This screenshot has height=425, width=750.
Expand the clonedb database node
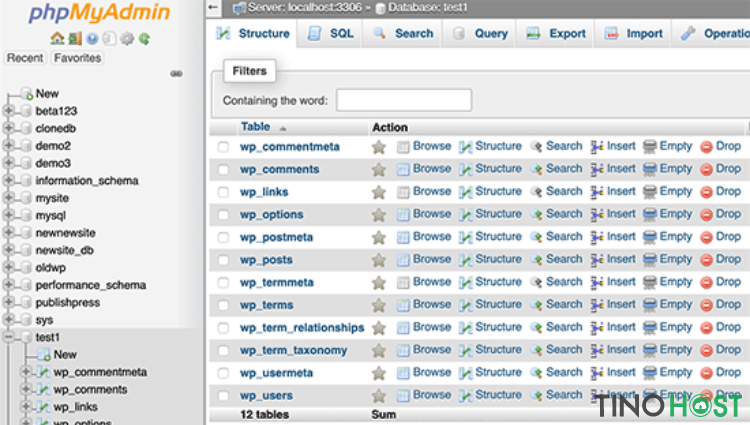coord(8,128)
